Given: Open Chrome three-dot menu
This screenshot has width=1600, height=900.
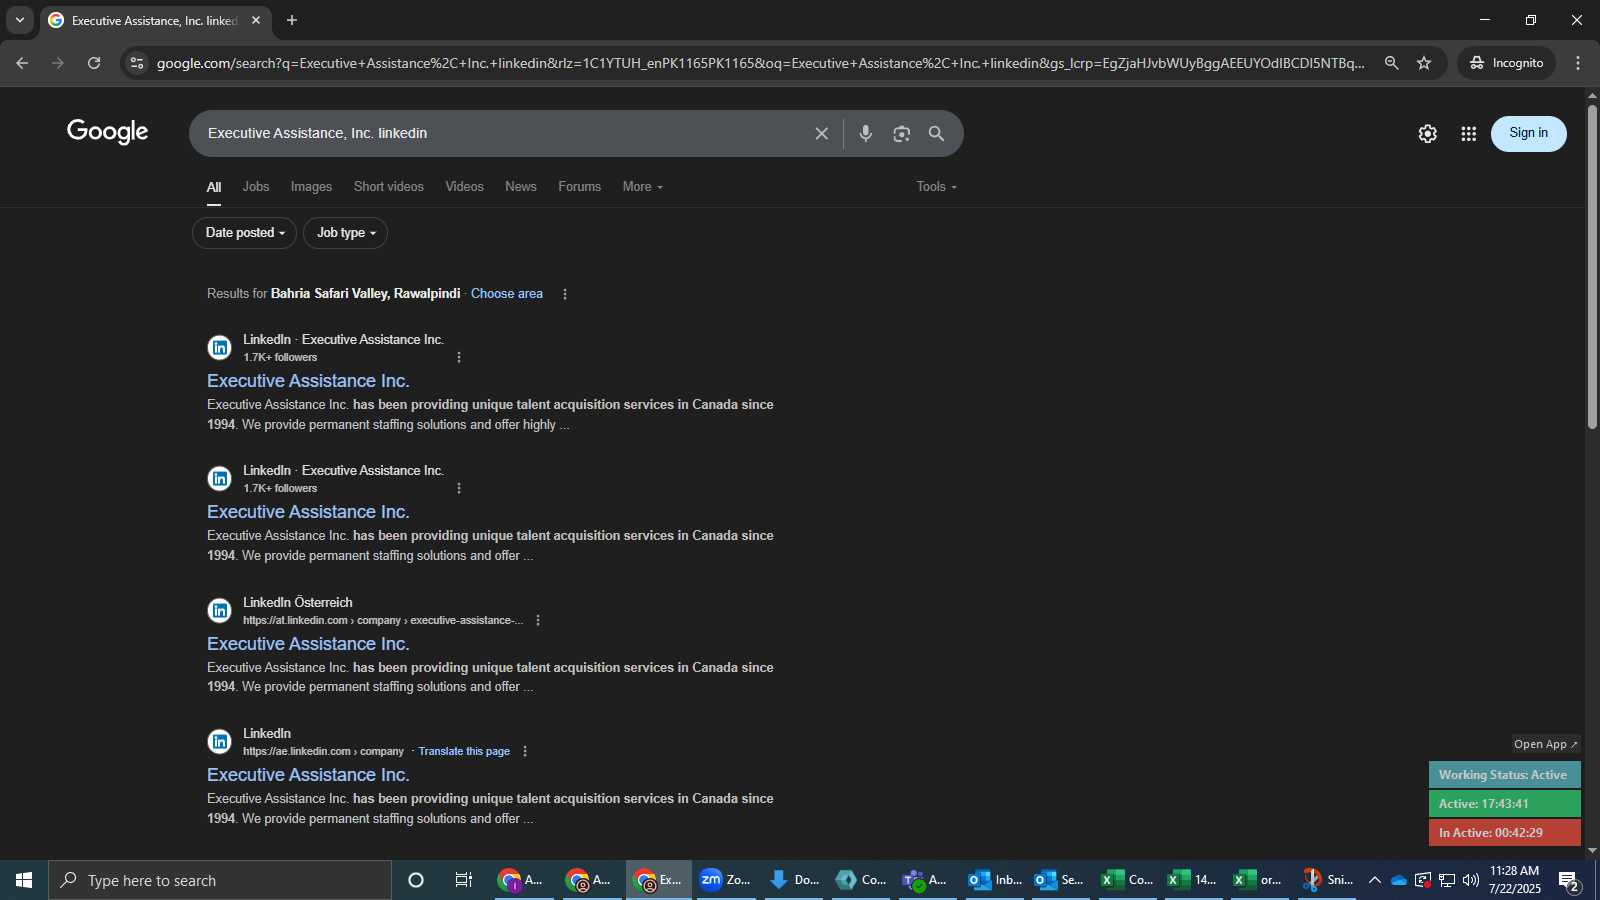Looking at the screenshot, I should [1578, 63].
